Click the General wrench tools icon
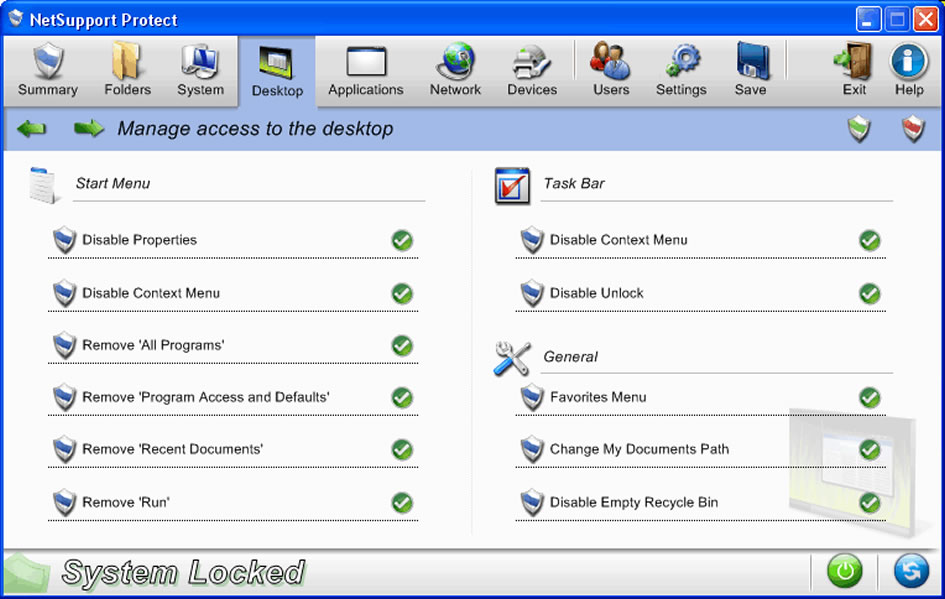The height and width of the screenshot is (599, 945). pos(512,359)
